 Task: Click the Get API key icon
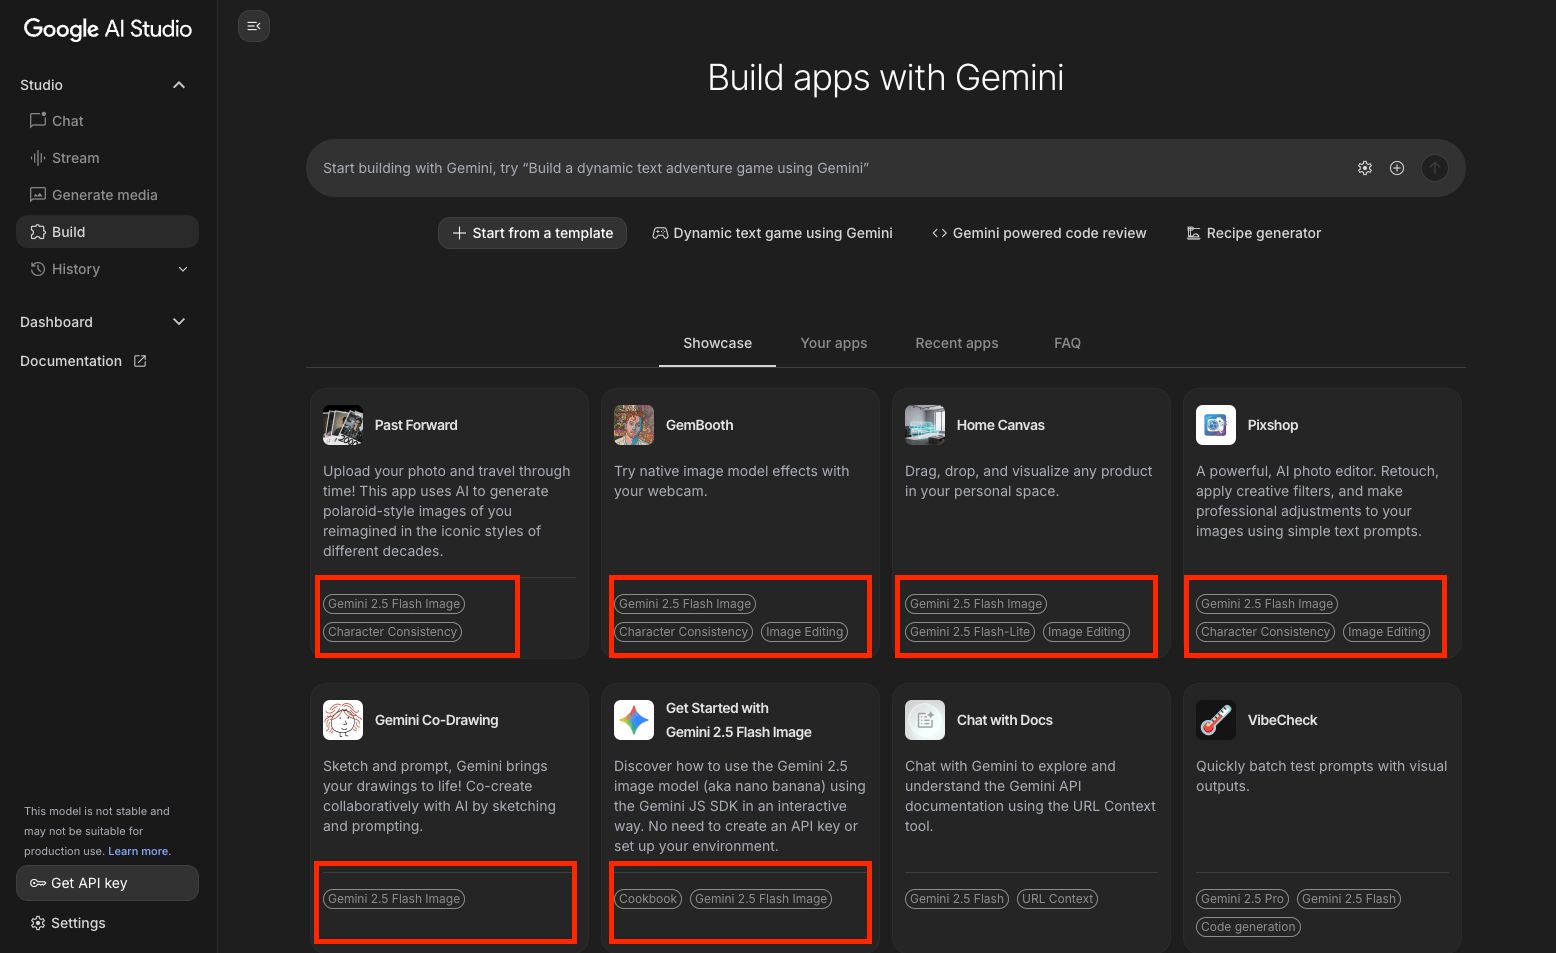(38, 883)
